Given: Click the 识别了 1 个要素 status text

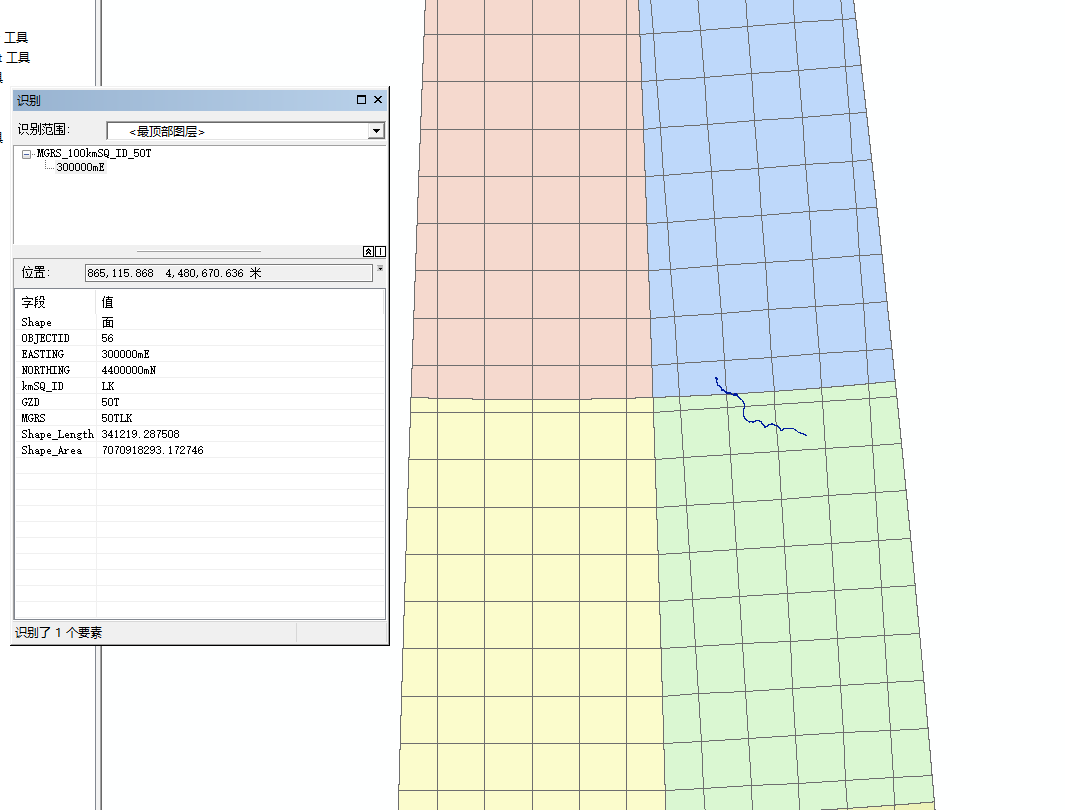Looking at the screenshot, I should pyautogui.click(x=58, y=633).
